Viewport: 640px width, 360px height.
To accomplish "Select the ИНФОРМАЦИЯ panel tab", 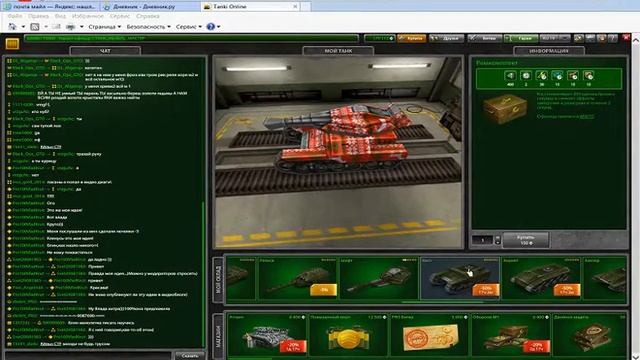I will (x=549, y=51).
